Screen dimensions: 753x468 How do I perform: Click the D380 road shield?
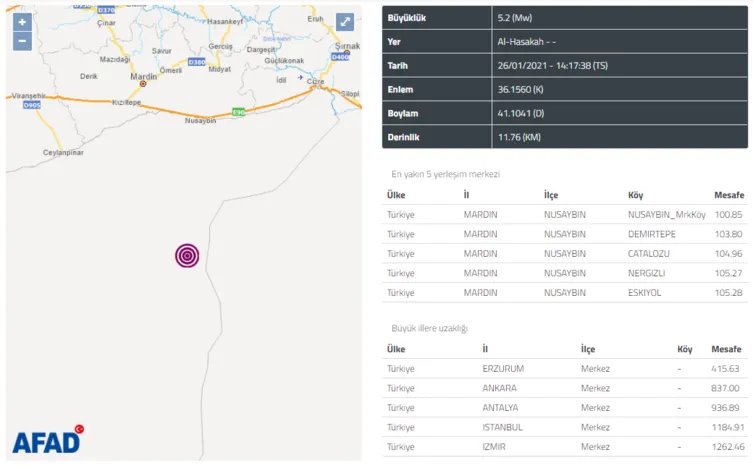click(196, 62)
